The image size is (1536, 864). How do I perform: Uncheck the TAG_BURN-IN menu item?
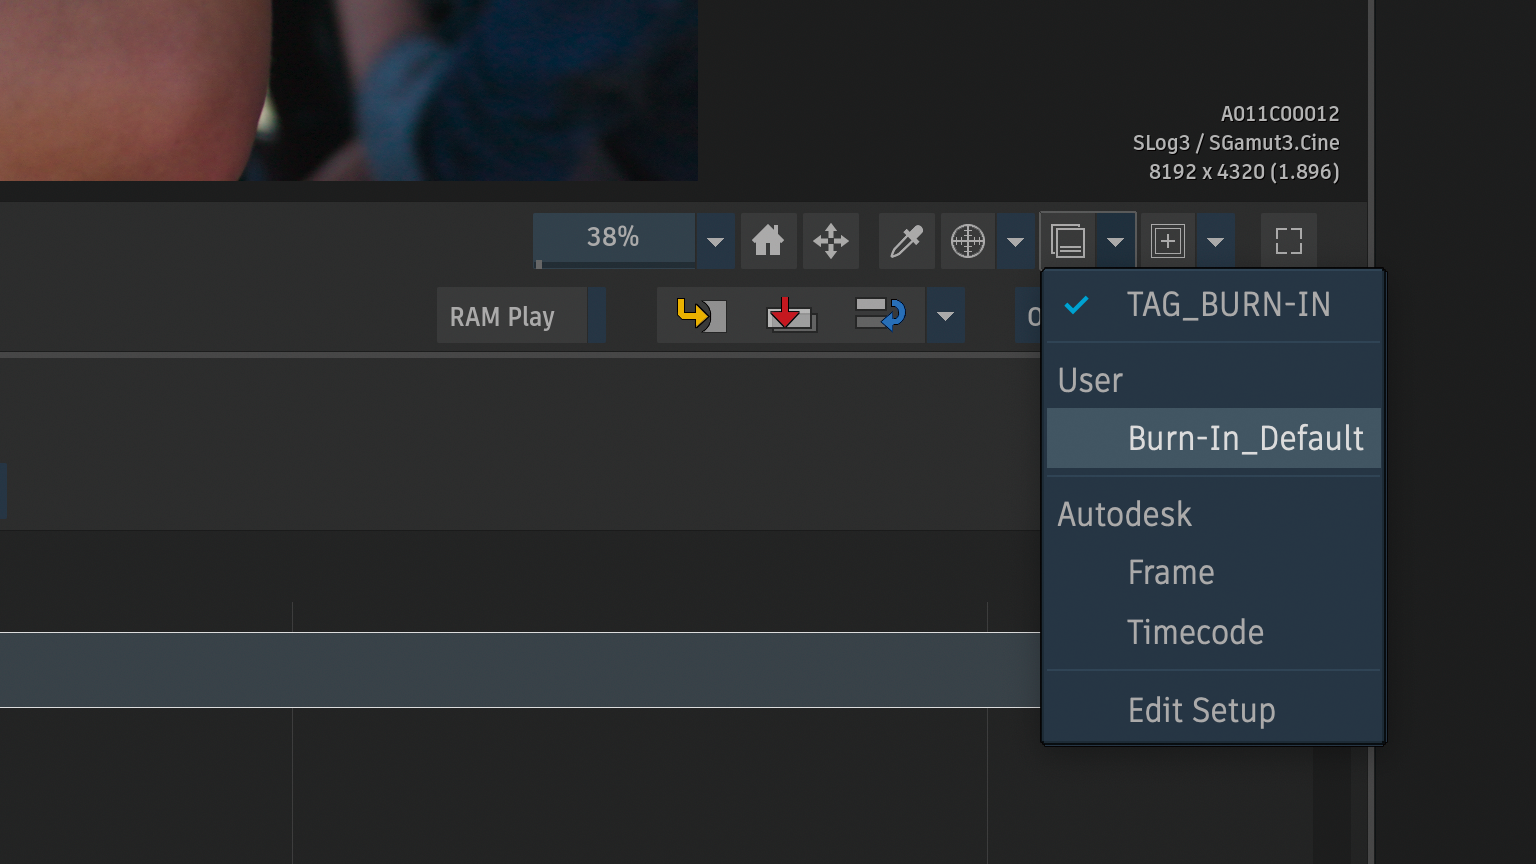pyautogui.click(x=1228, y=305)
